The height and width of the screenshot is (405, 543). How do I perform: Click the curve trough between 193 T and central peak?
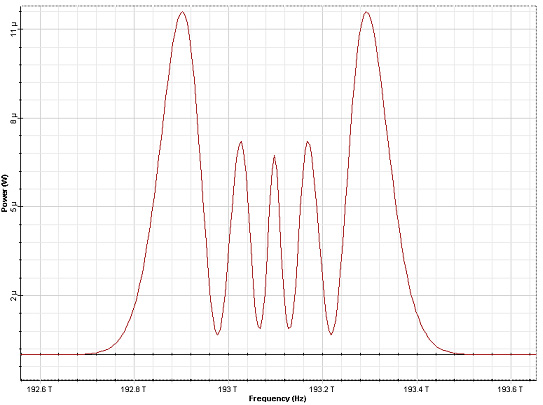pyautogui.click(x=259, y=327)
